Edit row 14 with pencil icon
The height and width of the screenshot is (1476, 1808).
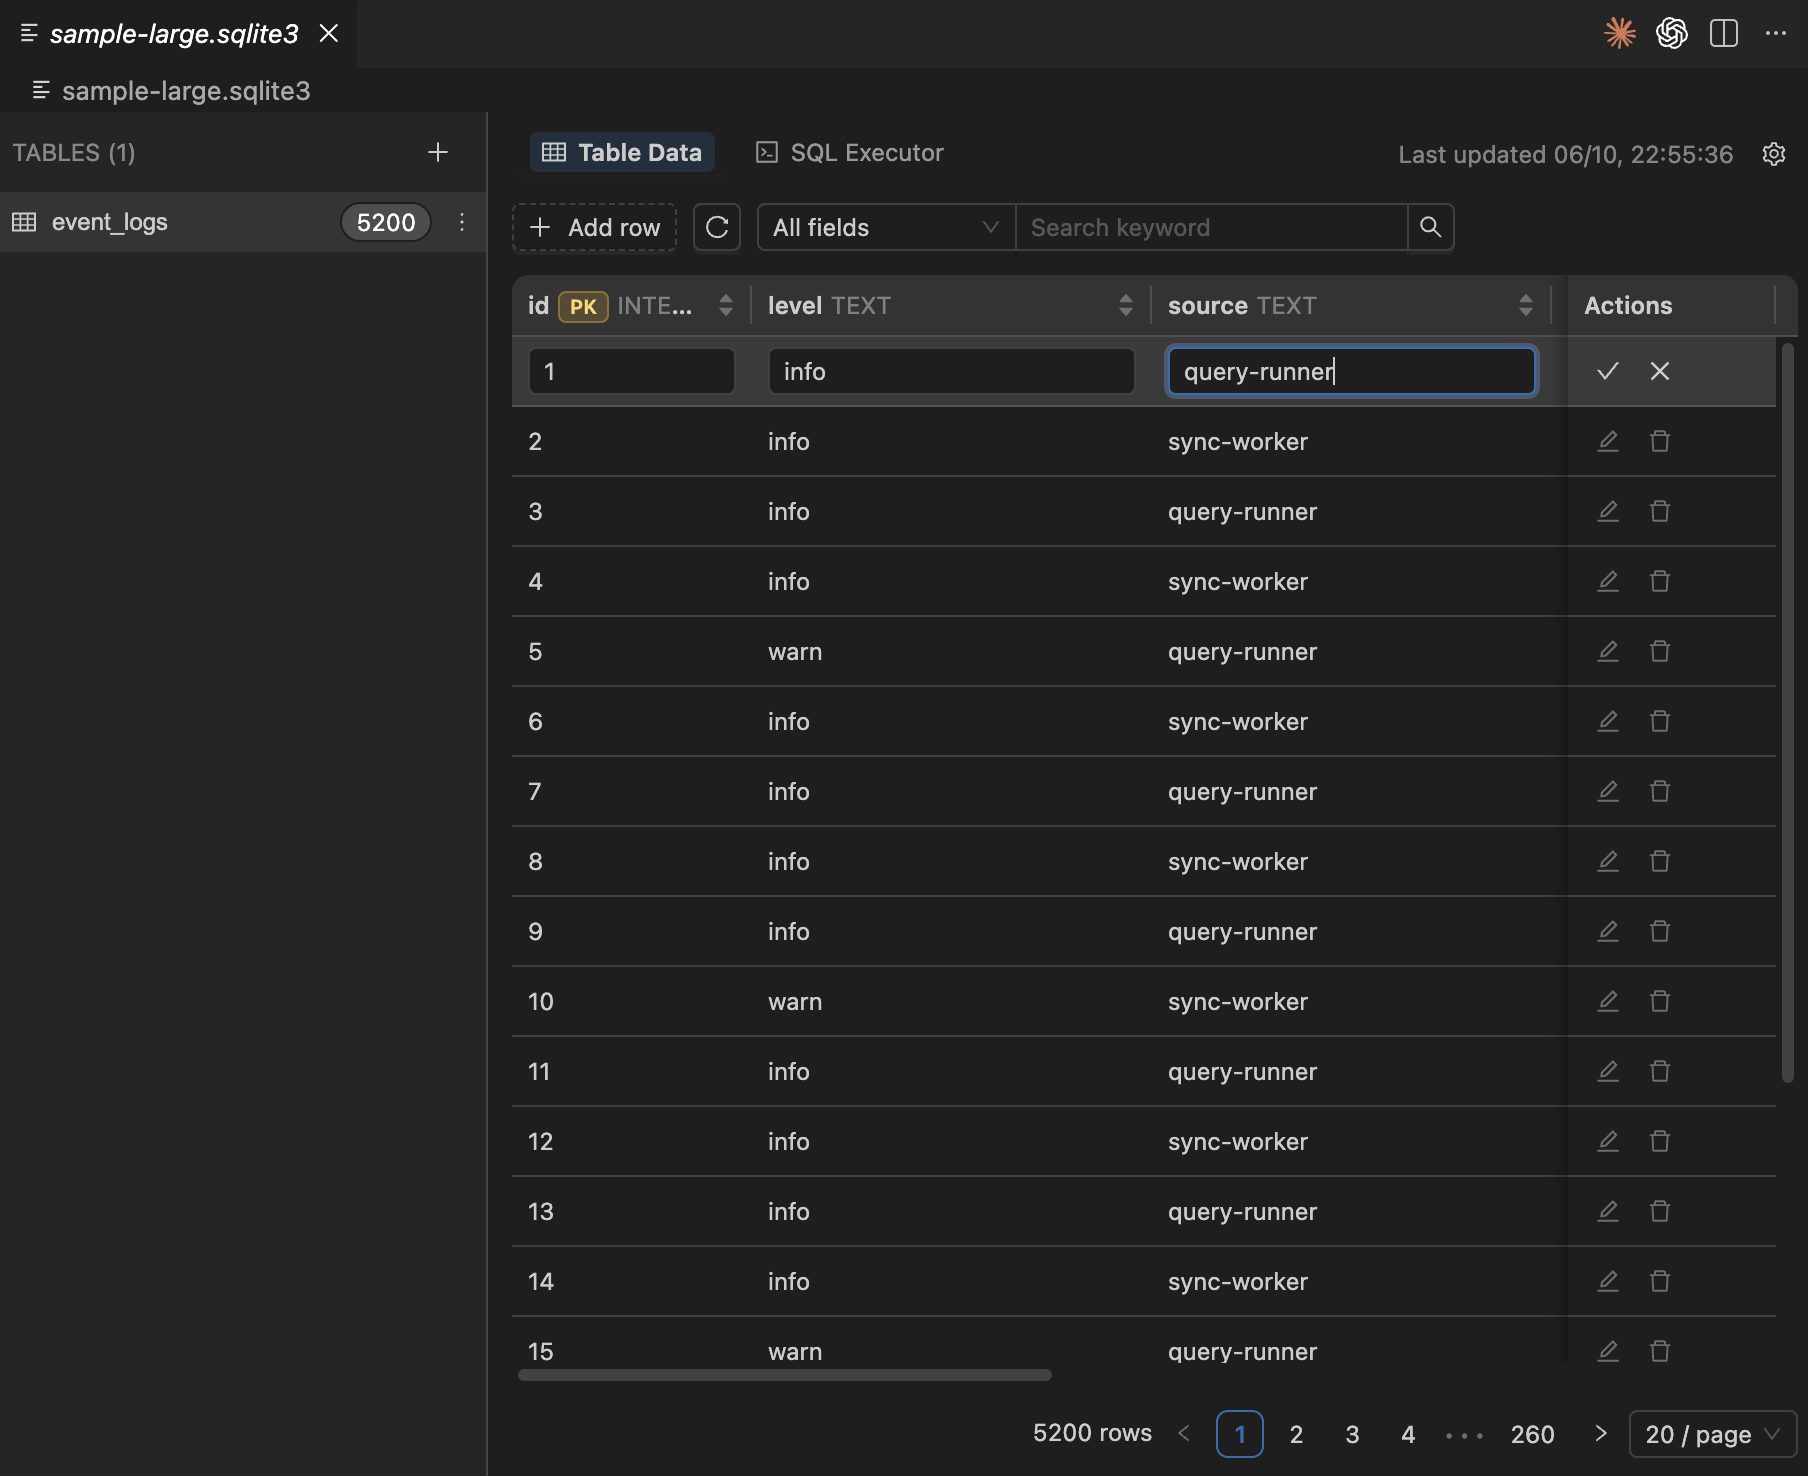tap(1608, 1281)
